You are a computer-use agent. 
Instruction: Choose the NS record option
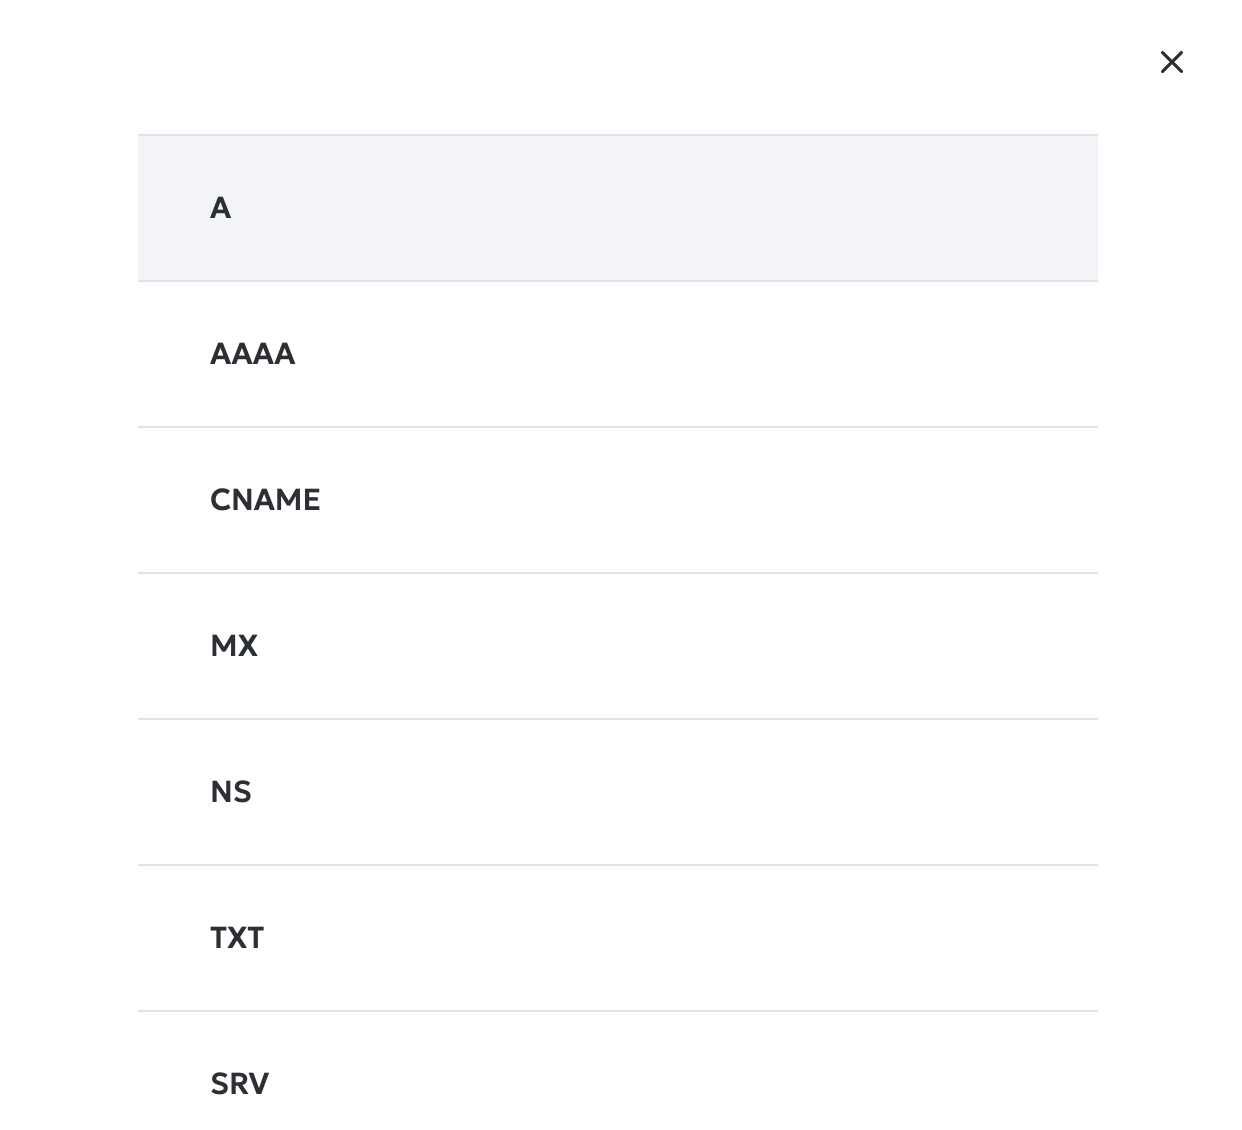point(618,792)
